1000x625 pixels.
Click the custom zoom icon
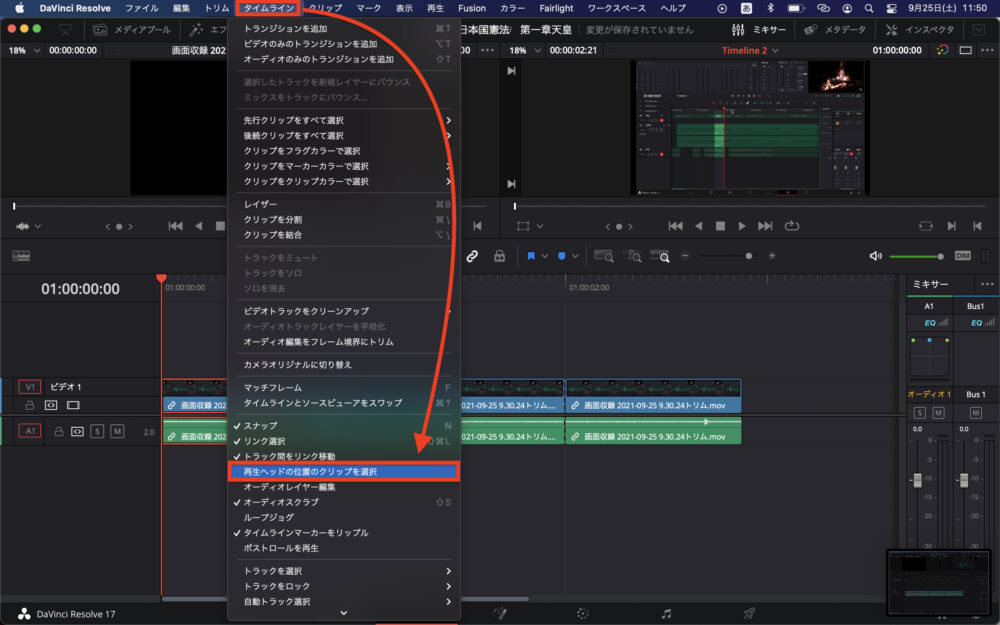pos(660,256)
